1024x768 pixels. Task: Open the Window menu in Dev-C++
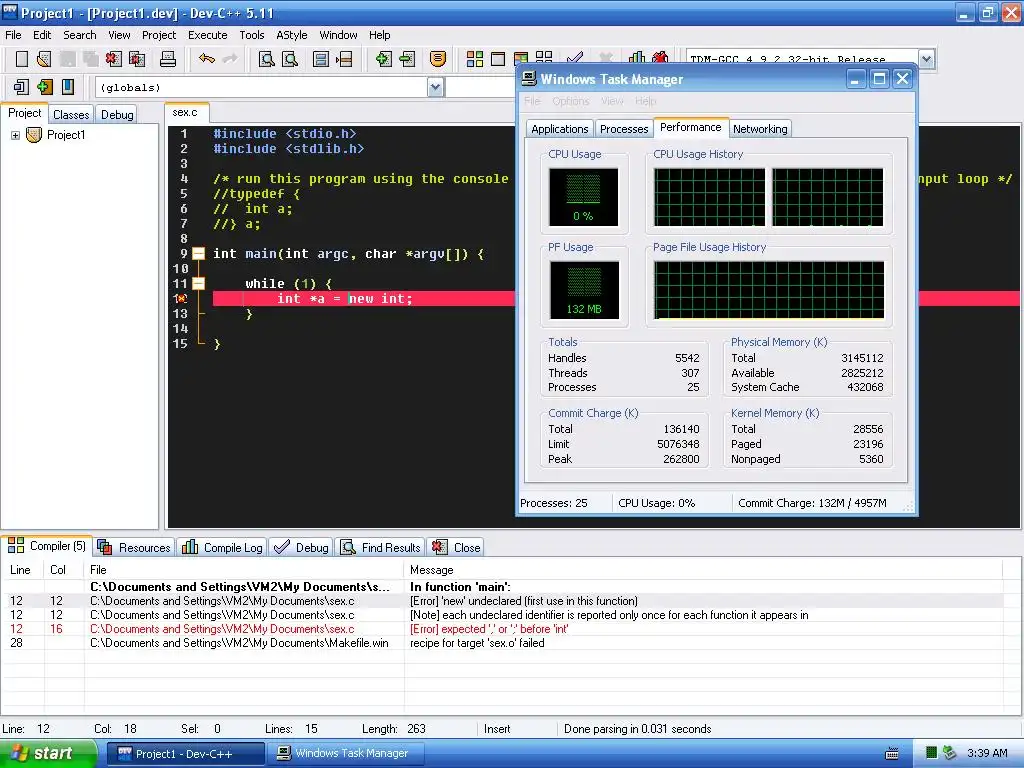pyautogui.click(x=338, y=35)
